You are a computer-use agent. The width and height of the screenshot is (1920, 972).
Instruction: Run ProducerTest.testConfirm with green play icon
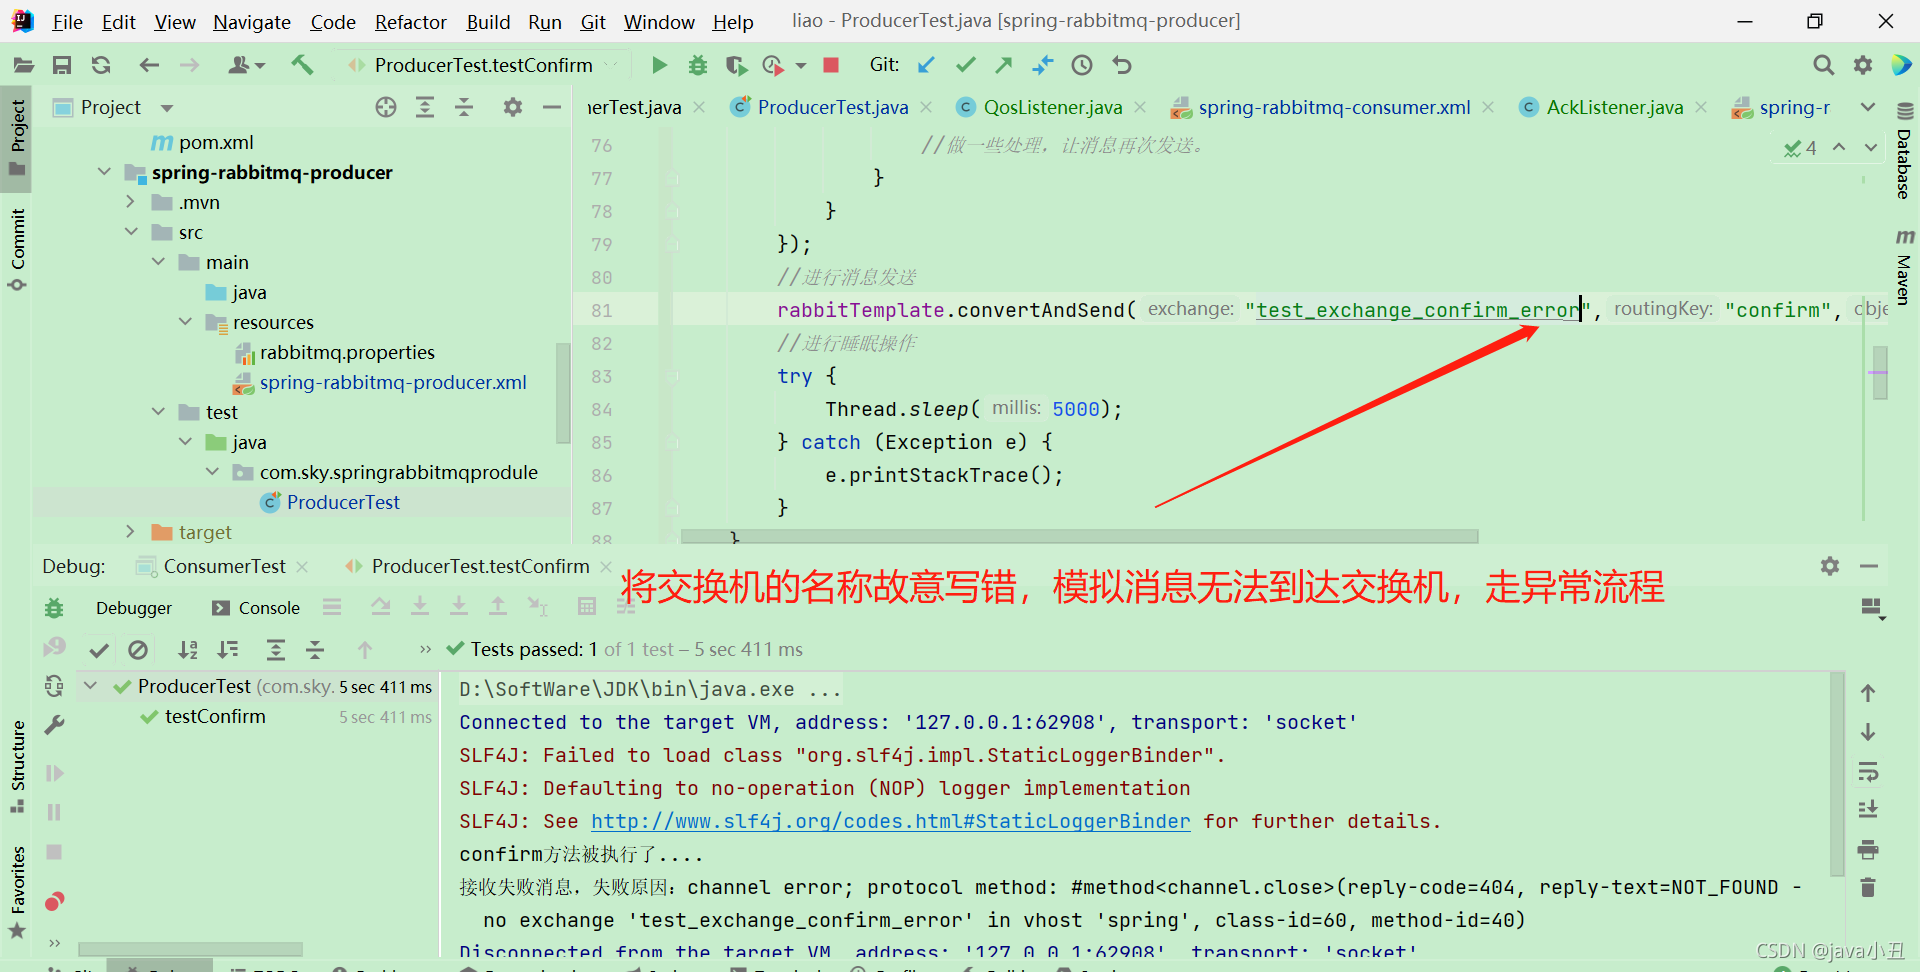click(659, 65)
